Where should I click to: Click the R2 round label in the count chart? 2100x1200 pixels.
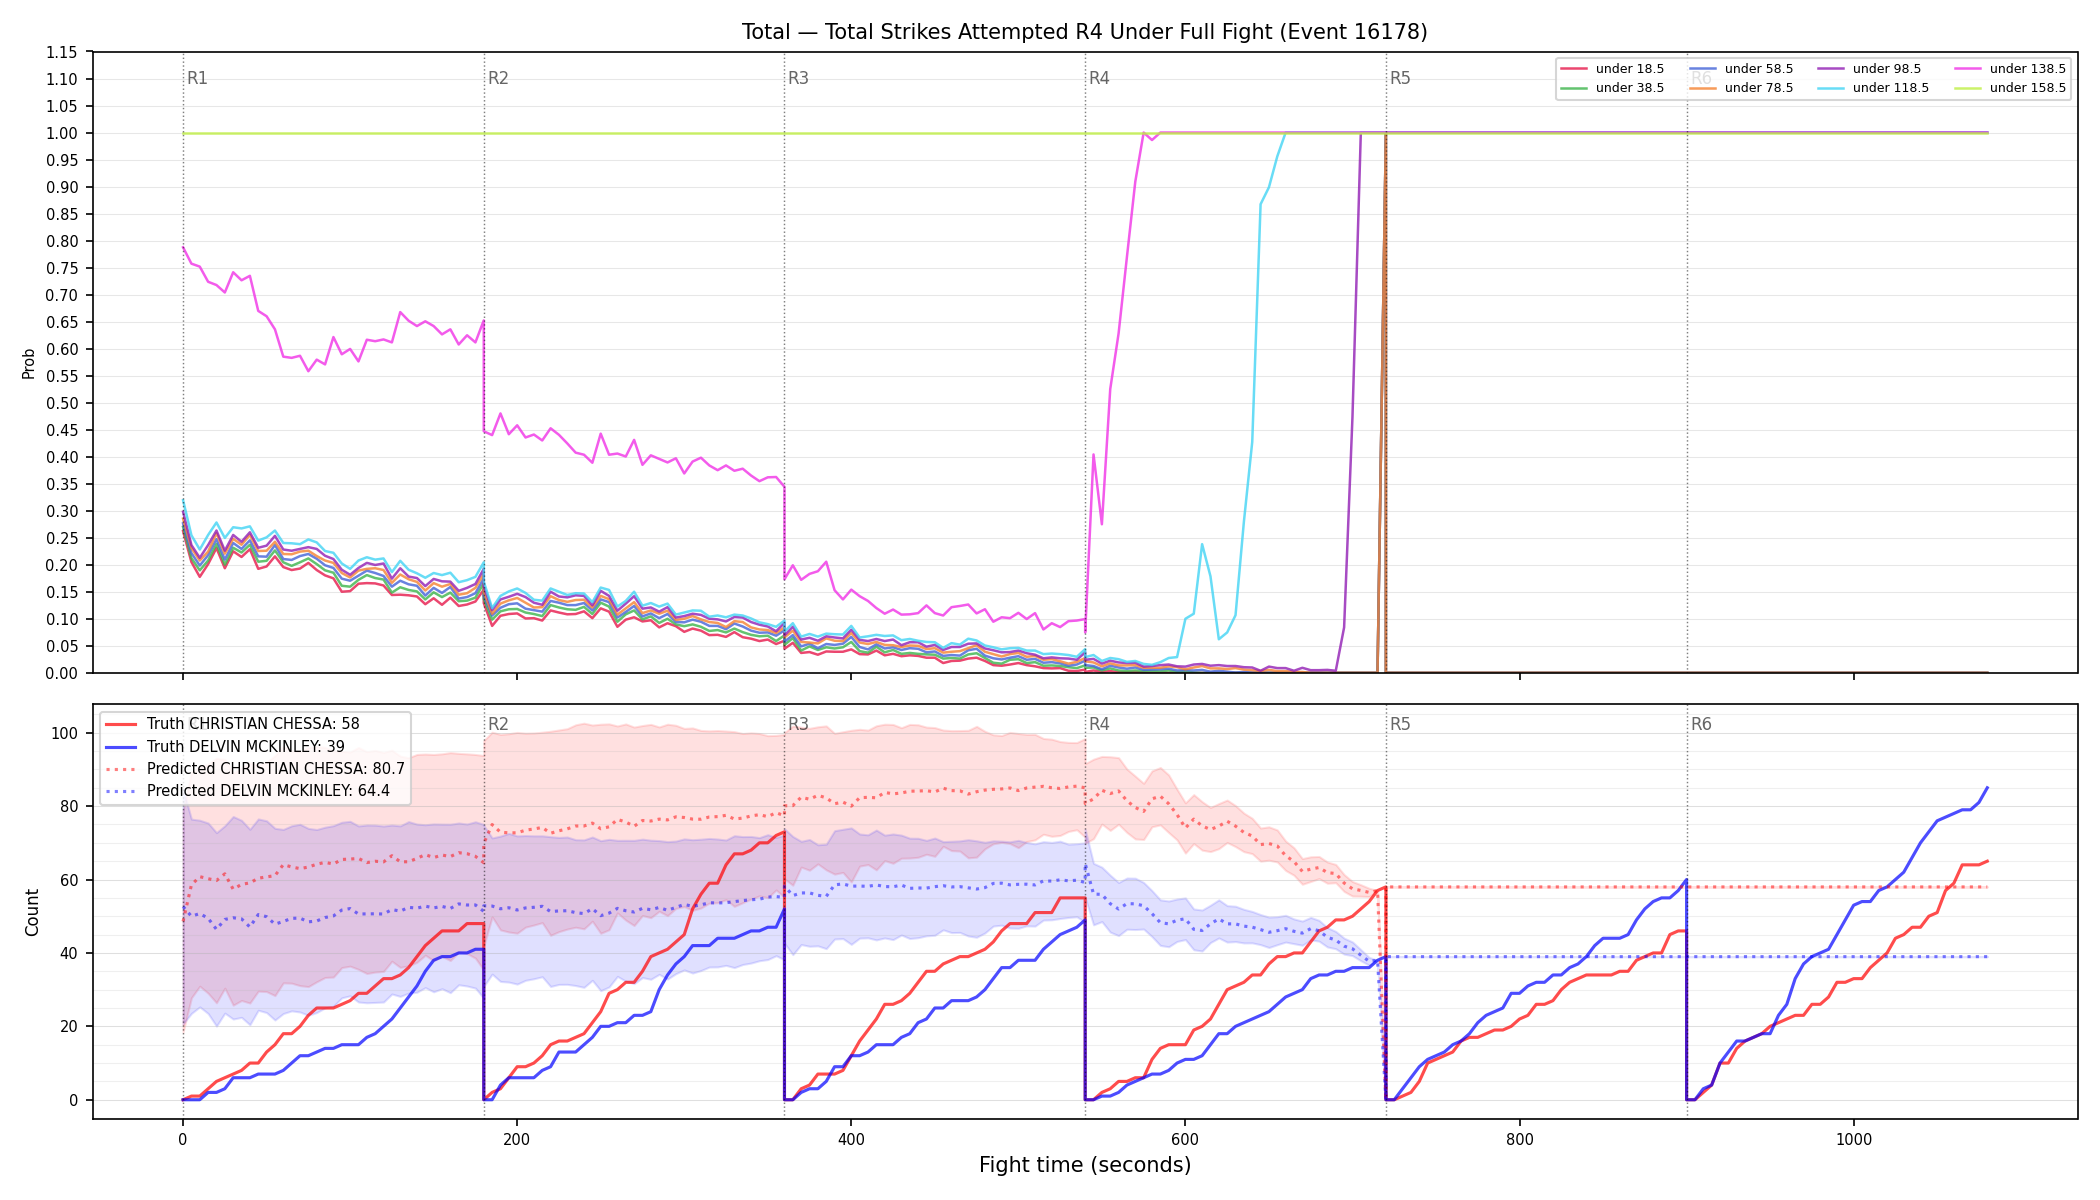pos(498,724)
